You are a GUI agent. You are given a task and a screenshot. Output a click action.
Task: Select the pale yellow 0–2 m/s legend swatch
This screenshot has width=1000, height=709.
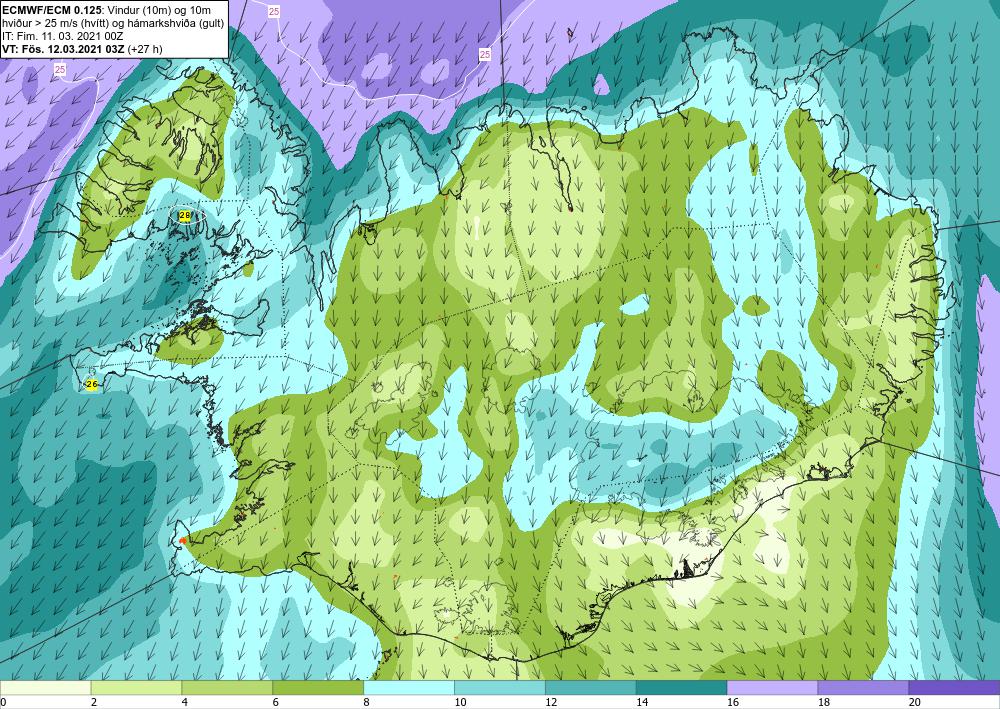45,688
